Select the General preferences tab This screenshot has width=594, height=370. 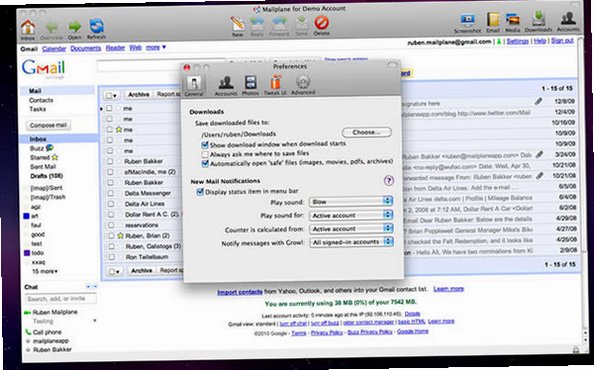point(194,85)
